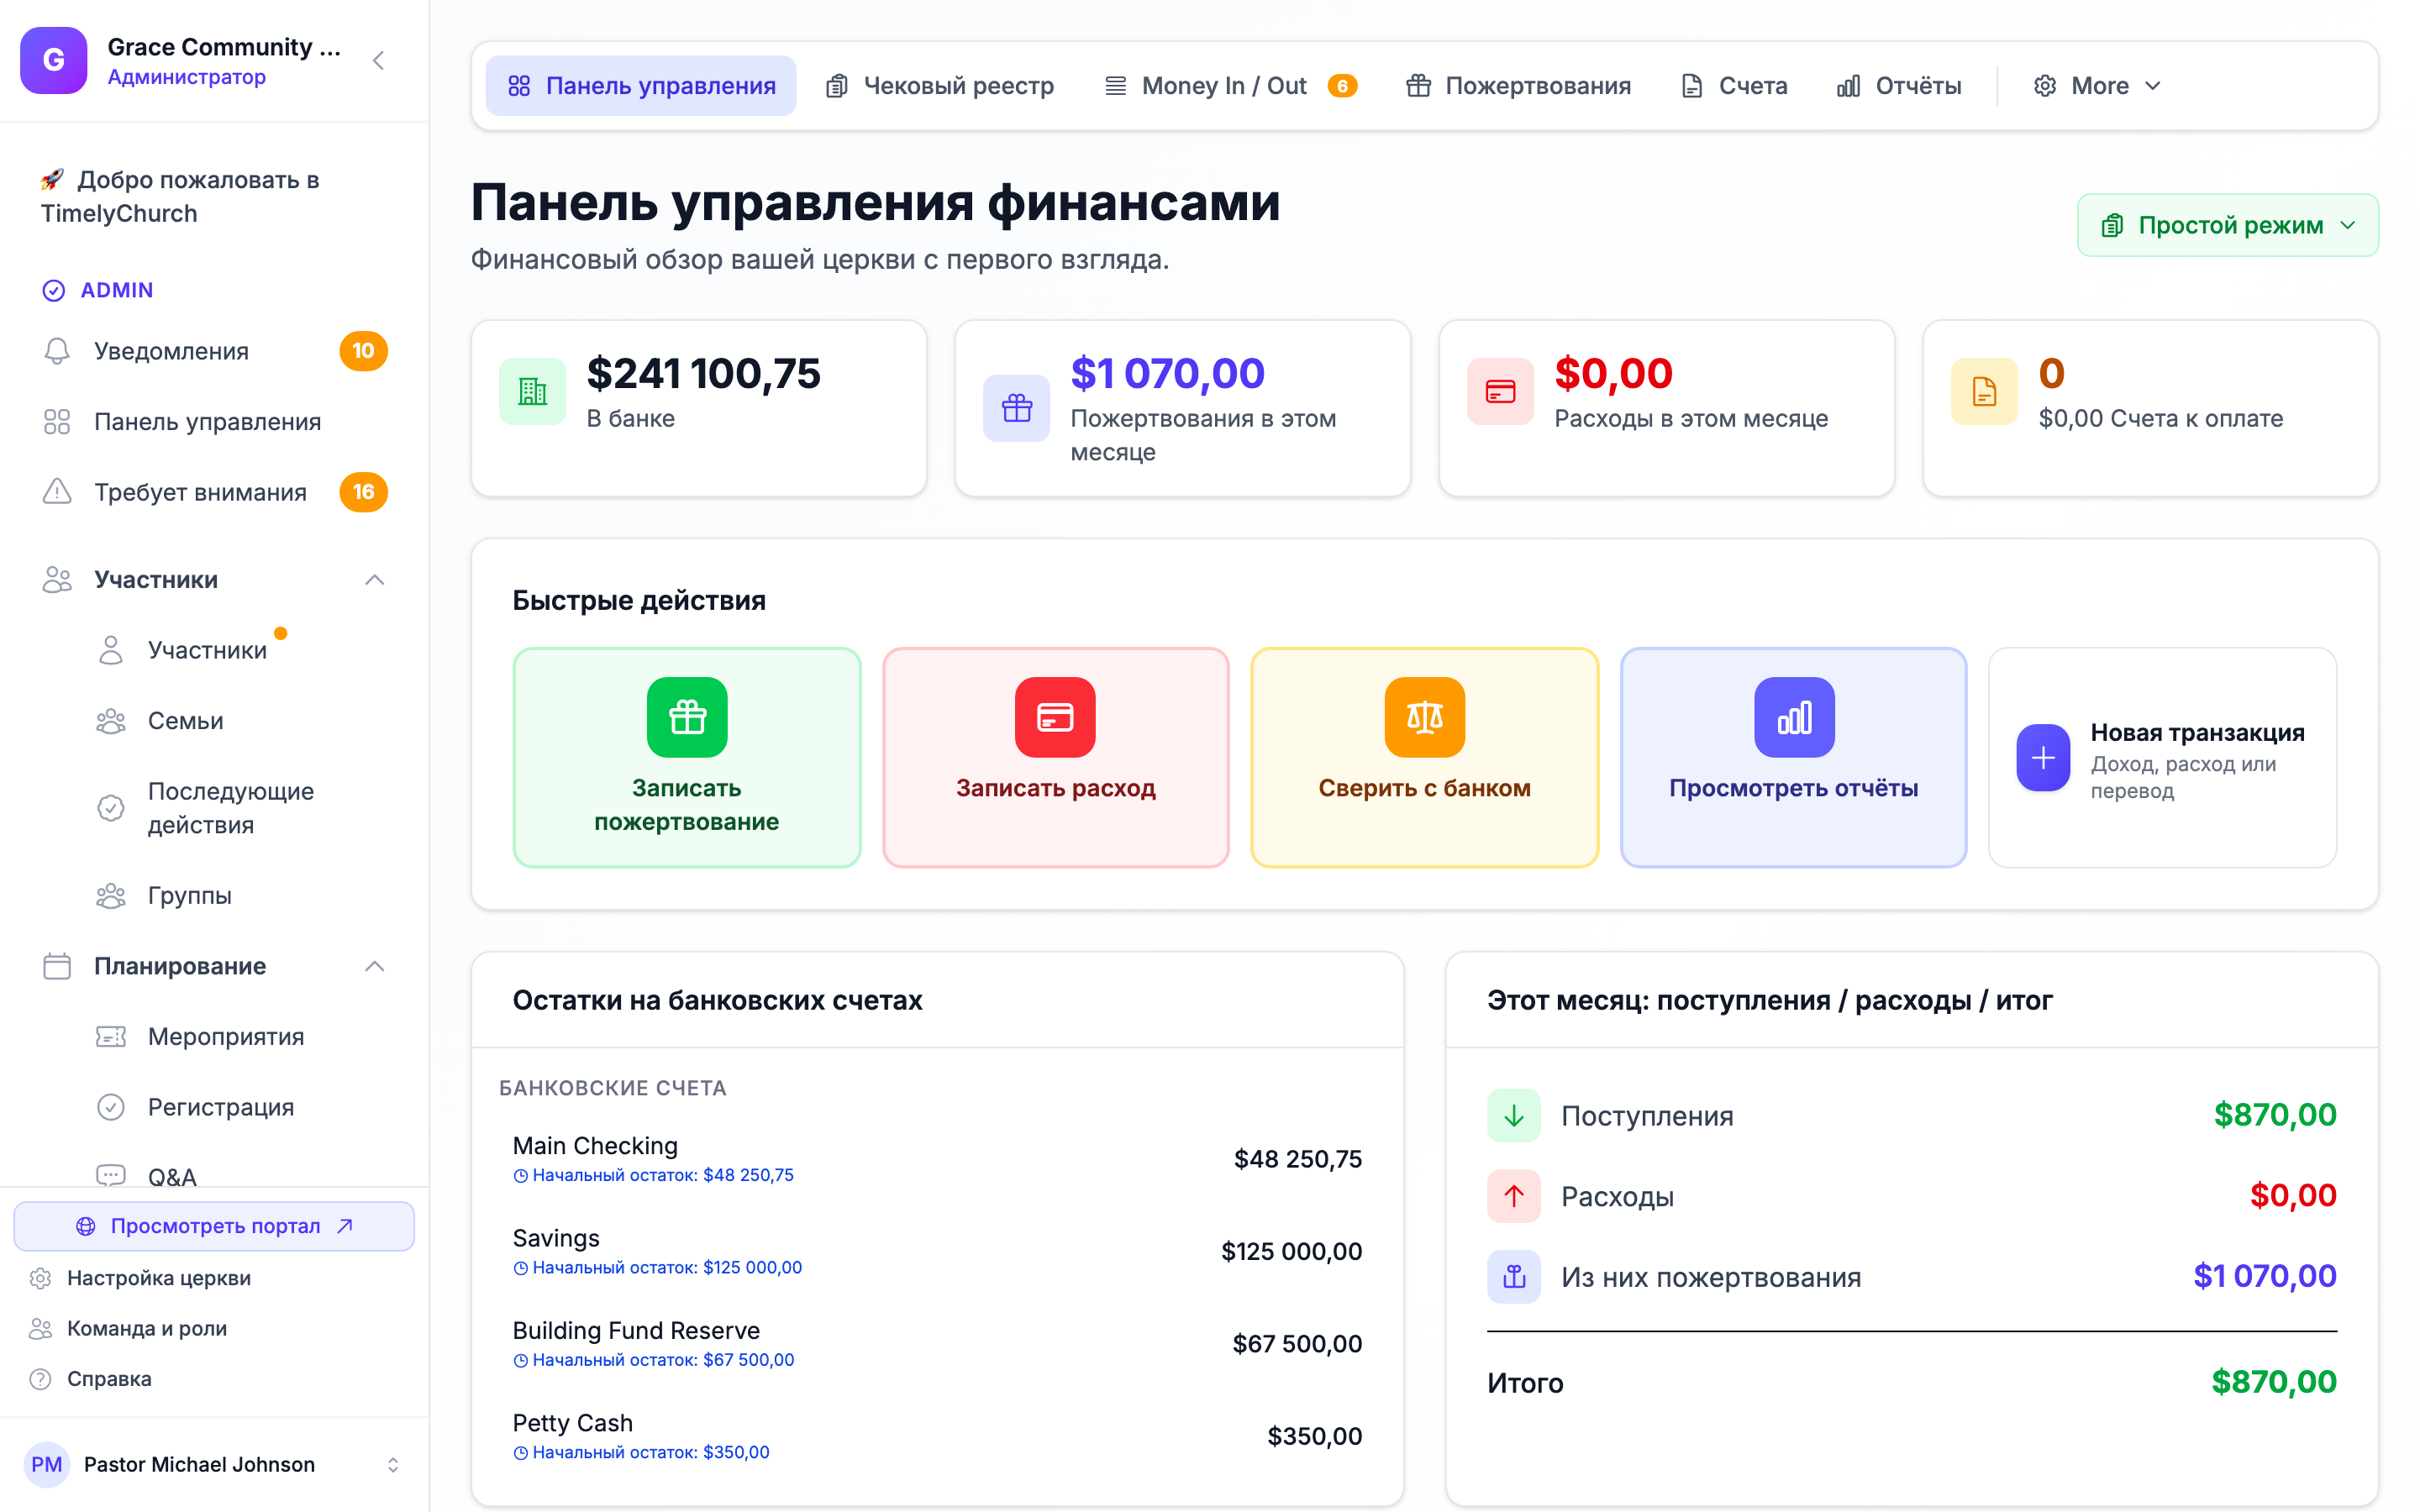Click Записать пожертвование quick action

(687, 757)
